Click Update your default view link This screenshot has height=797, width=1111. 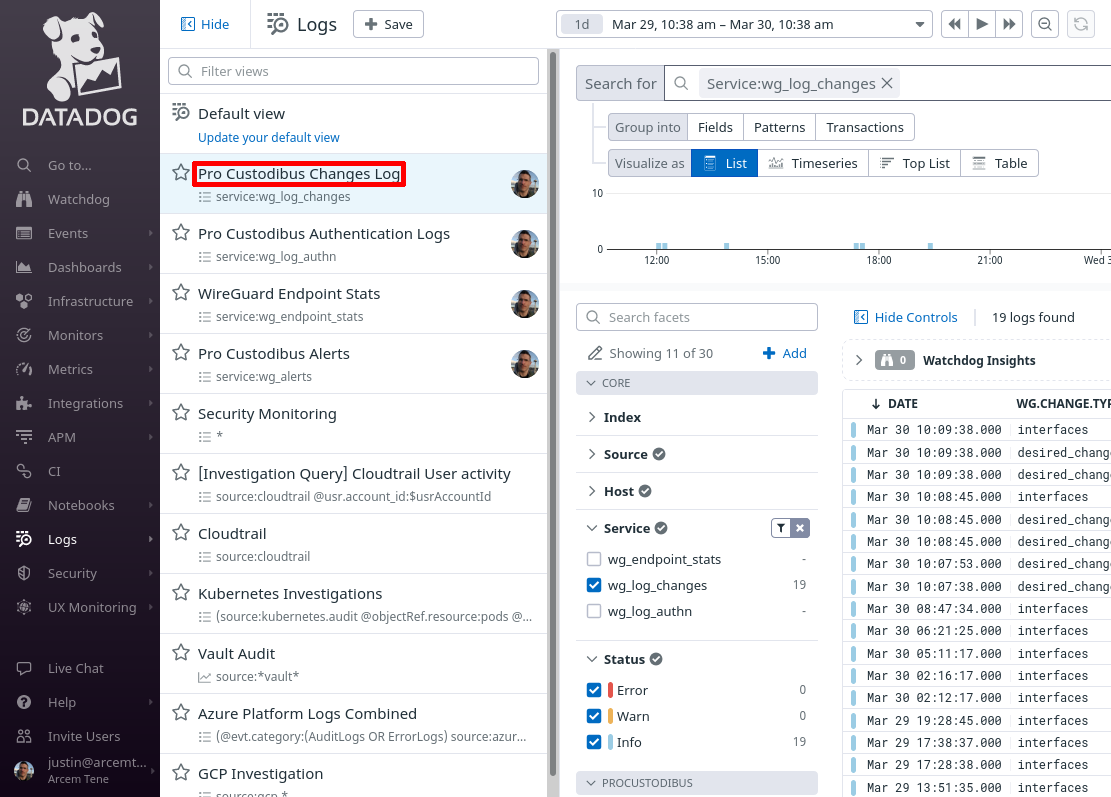pos(269,137)
